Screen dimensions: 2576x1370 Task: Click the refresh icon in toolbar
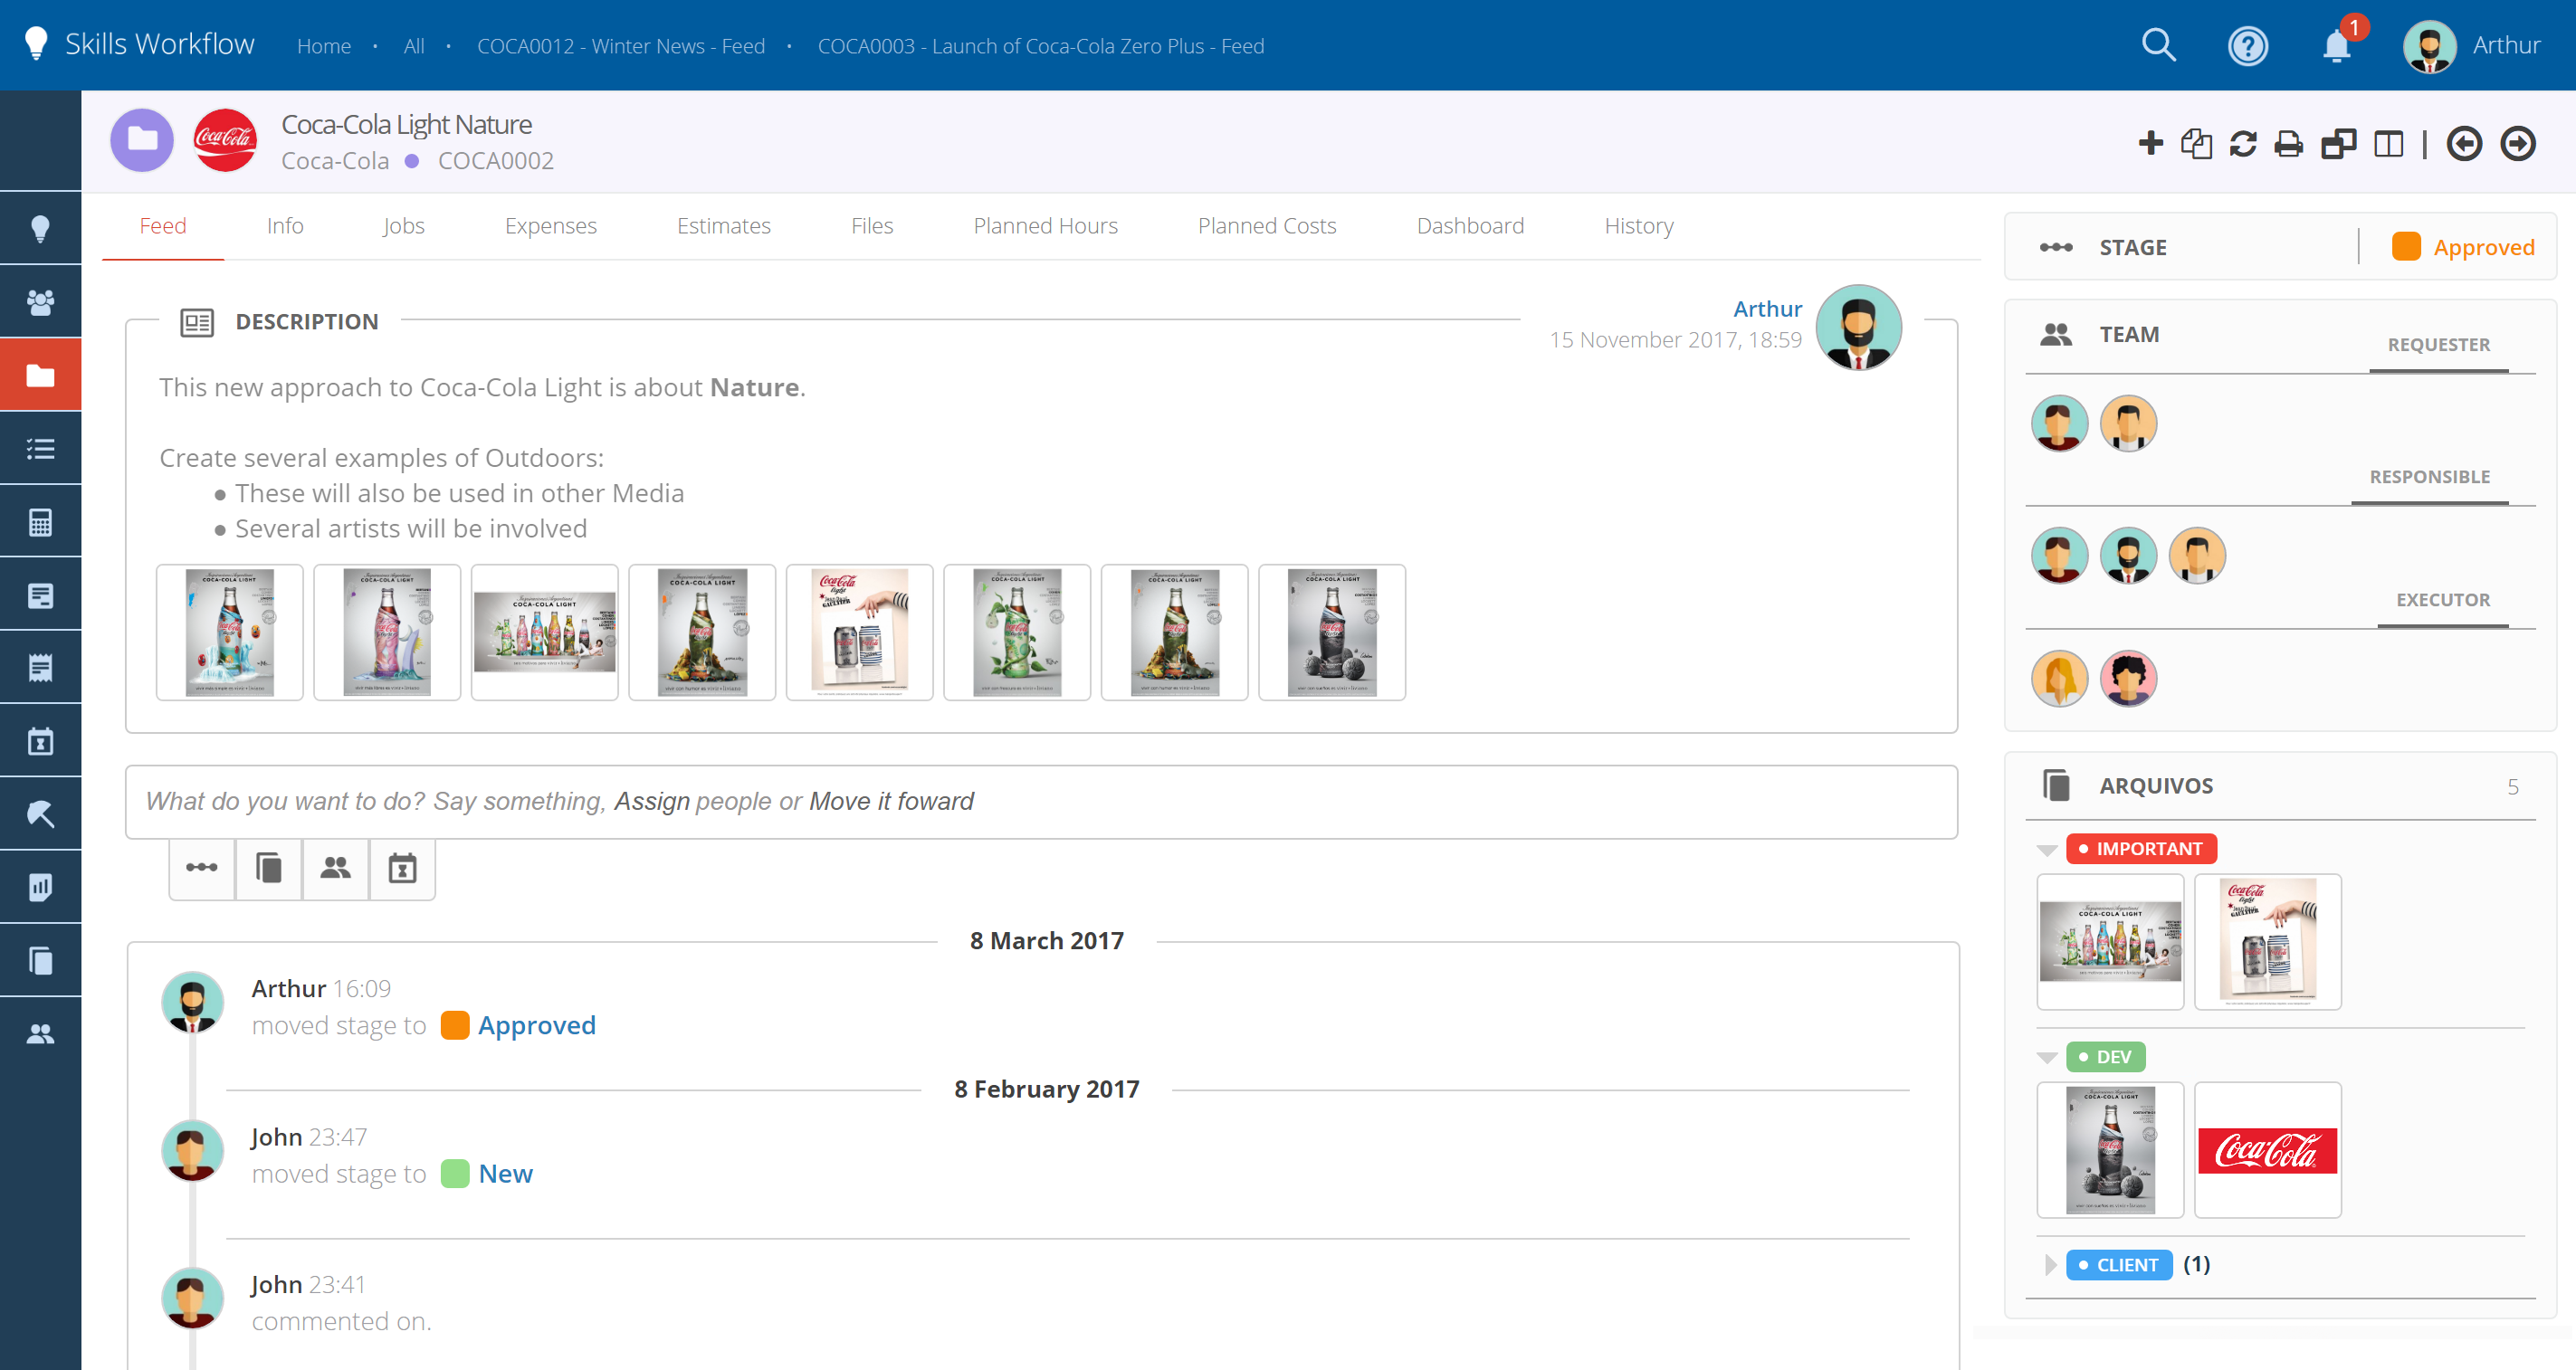tap(2243, 144)
